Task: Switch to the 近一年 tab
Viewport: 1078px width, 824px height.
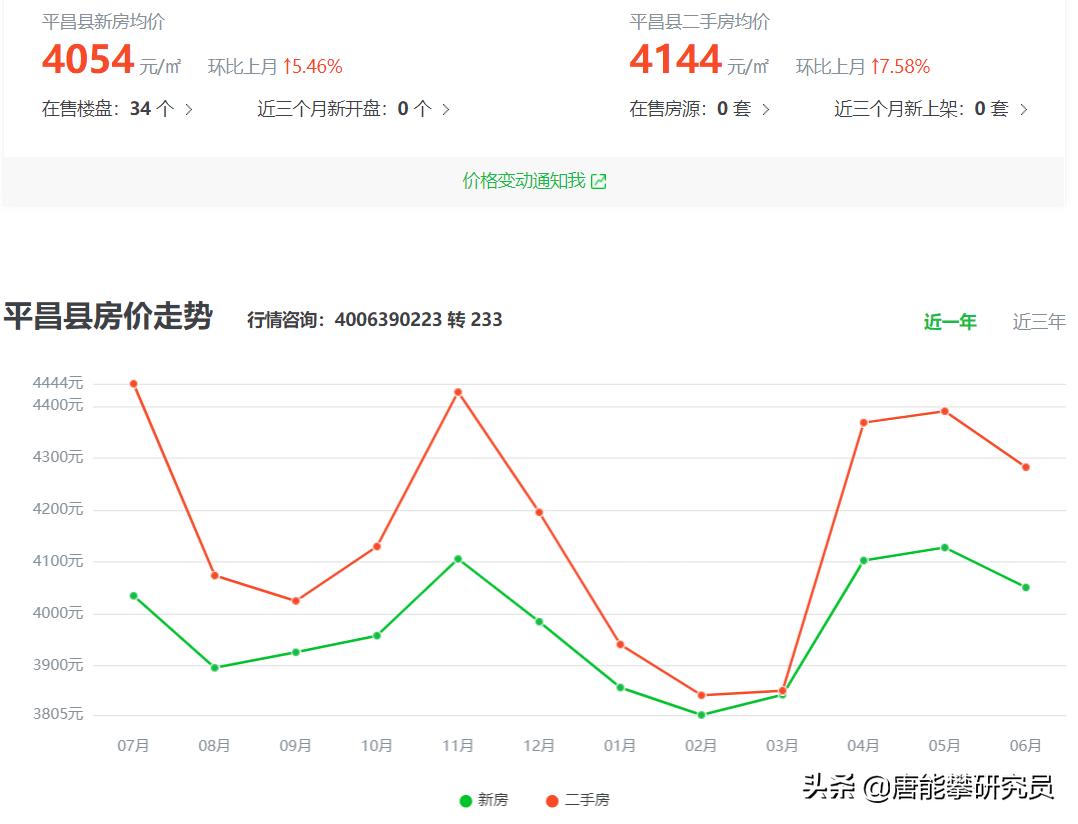Action: pyautogui.click(x=949, y=322)
